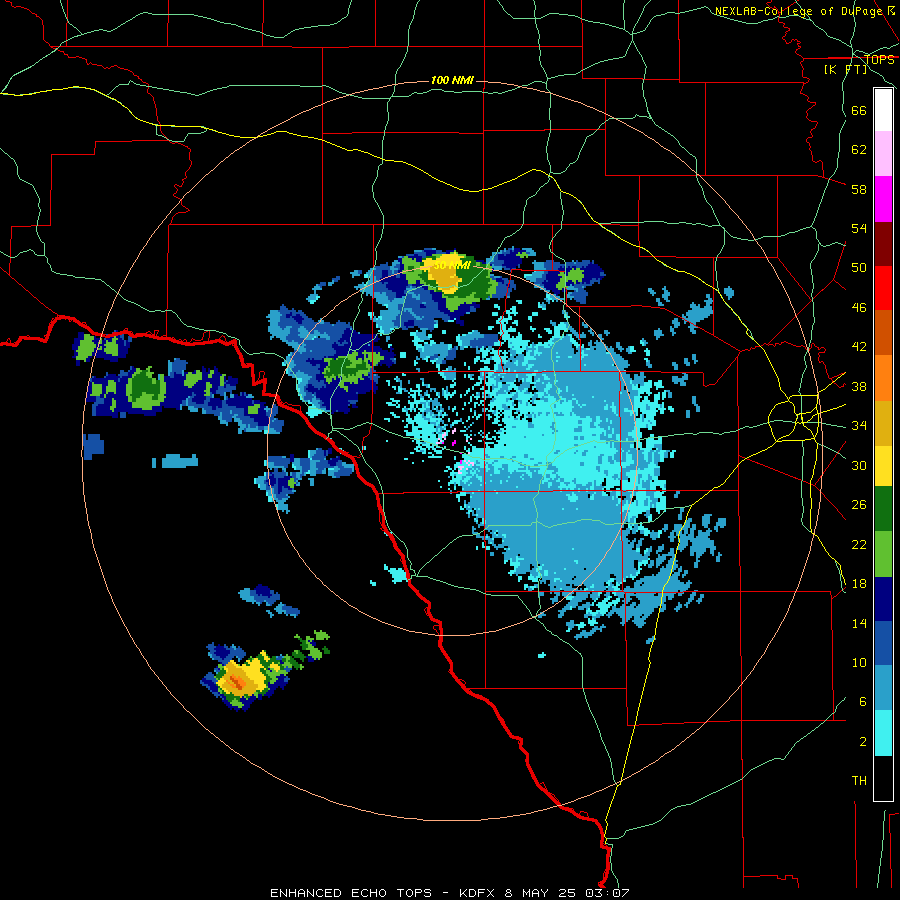Click the "100 NMI" range ring label
This screenshot has width=900, height=900.
tap(452, 80)
